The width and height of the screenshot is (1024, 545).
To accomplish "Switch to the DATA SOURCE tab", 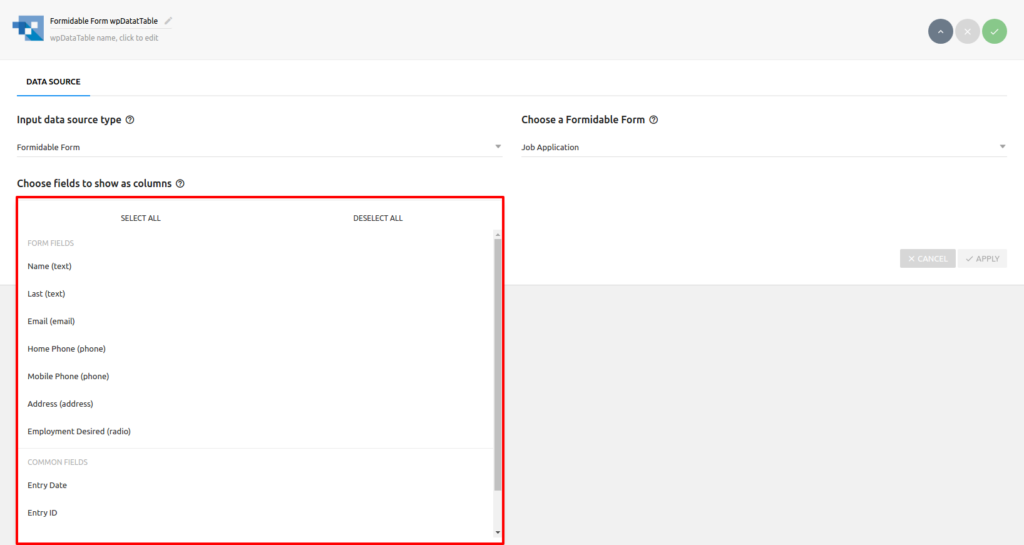I will point(54,82).
